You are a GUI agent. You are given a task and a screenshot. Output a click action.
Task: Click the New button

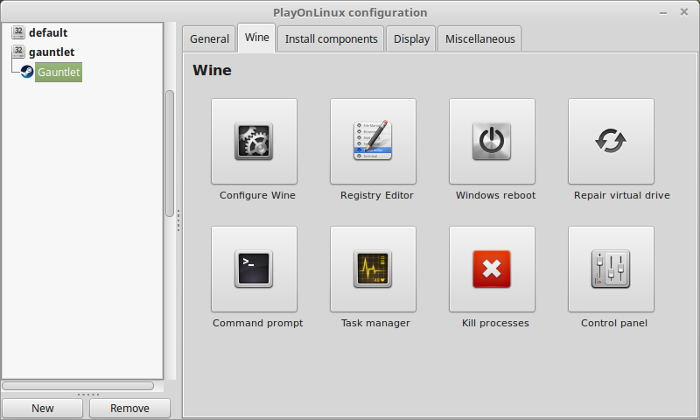(x=42, y=408)
